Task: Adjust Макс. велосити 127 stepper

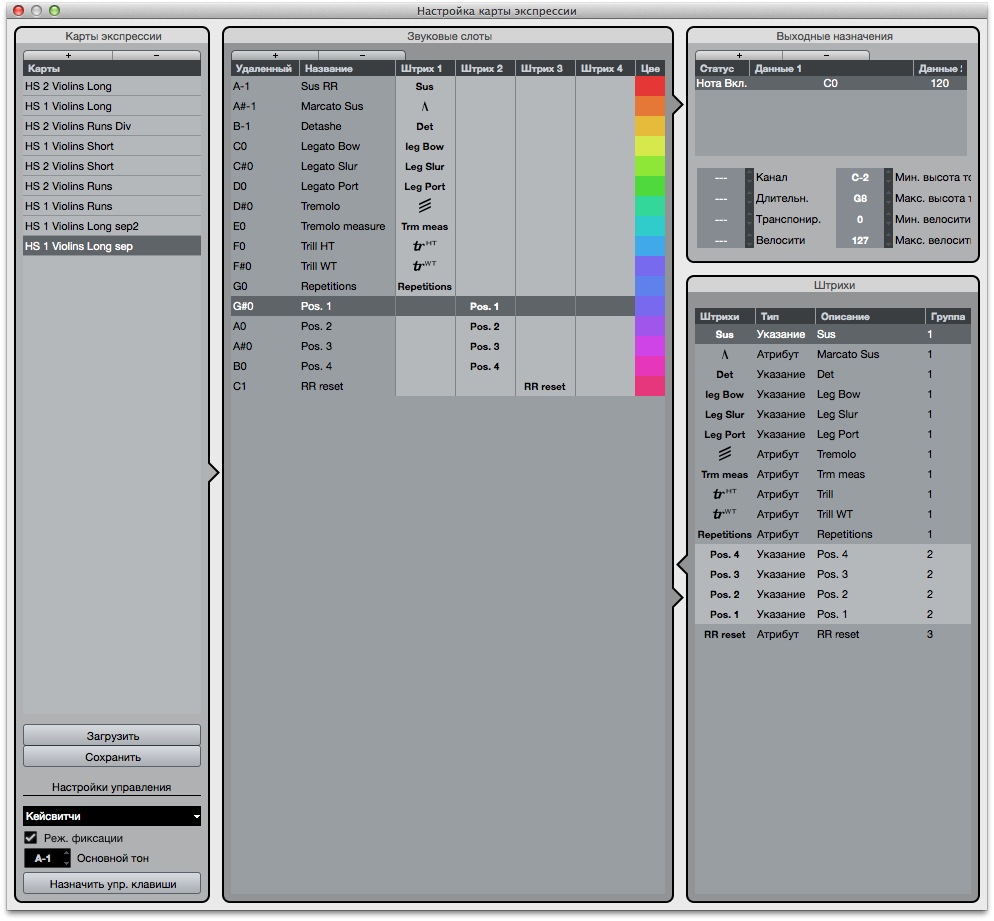Action: (889, 240)
